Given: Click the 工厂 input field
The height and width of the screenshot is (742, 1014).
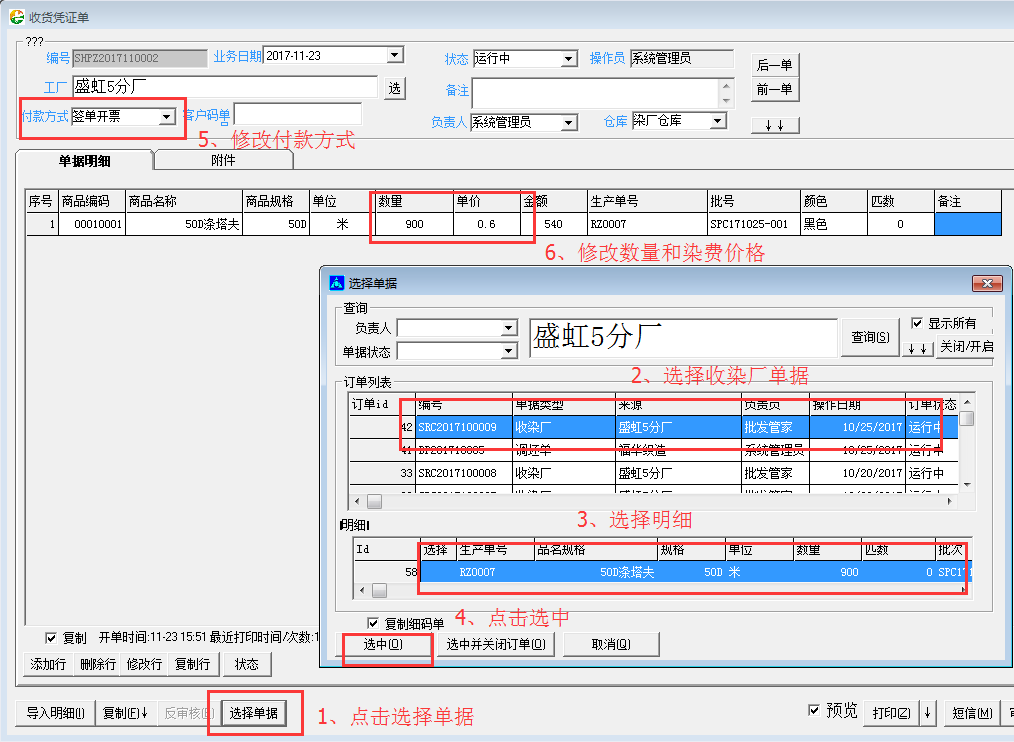Looking at the screenshot, I should pyautogui.click(x=224, y=87).
